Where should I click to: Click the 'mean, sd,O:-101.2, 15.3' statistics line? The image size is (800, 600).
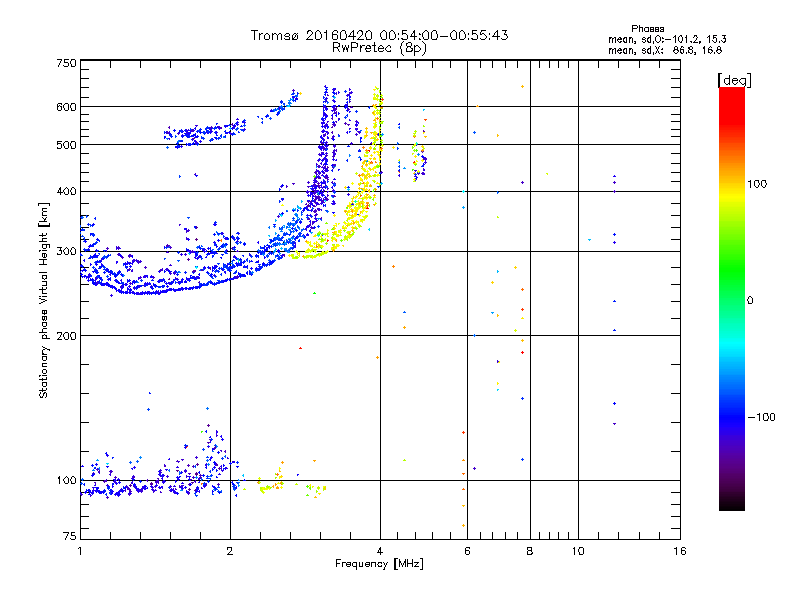click(x=667, y=39)
